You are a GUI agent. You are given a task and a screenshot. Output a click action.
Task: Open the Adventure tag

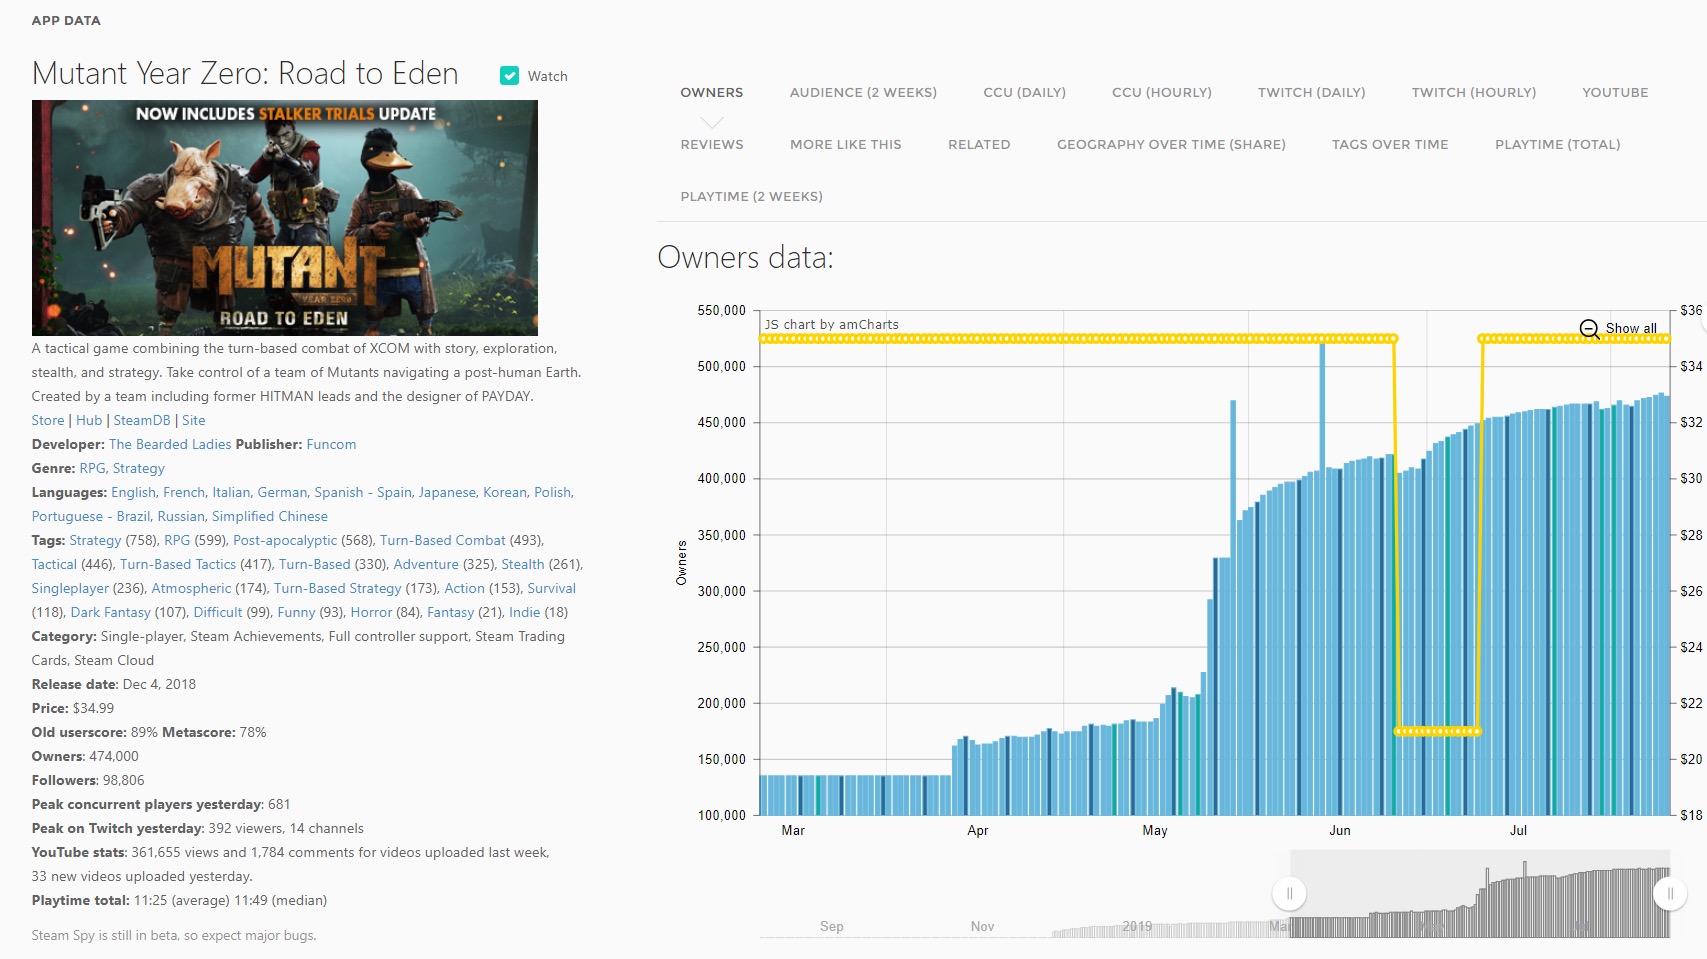coord(426,564)
